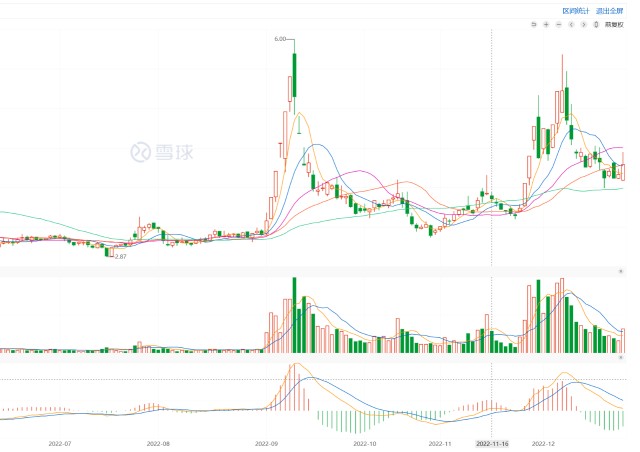Viewport: 640px width, 452px height.
Task: Click the 2022-11 axis label
Action: pos(440,444)
